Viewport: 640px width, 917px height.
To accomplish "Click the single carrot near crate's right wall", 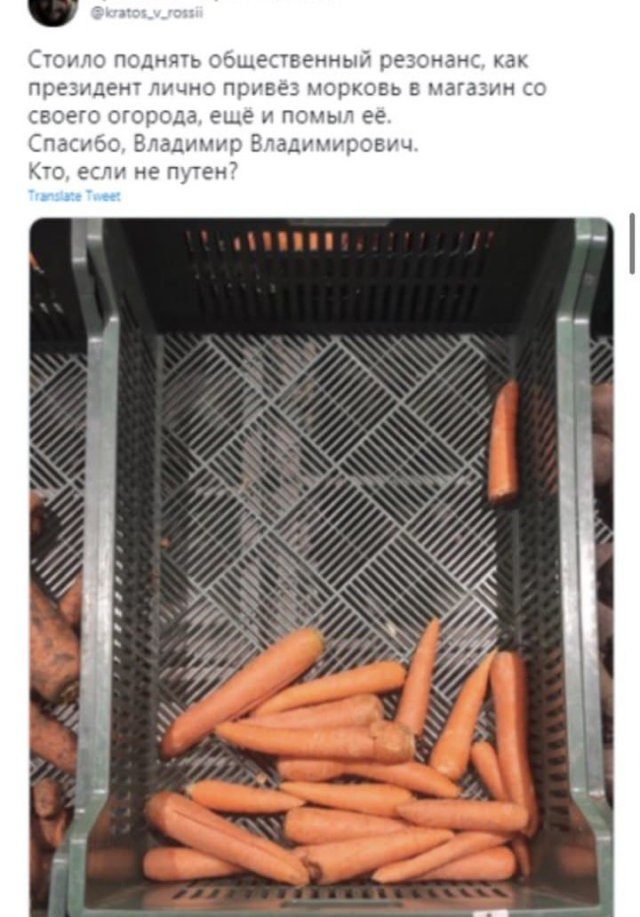I will pos(503,440).
